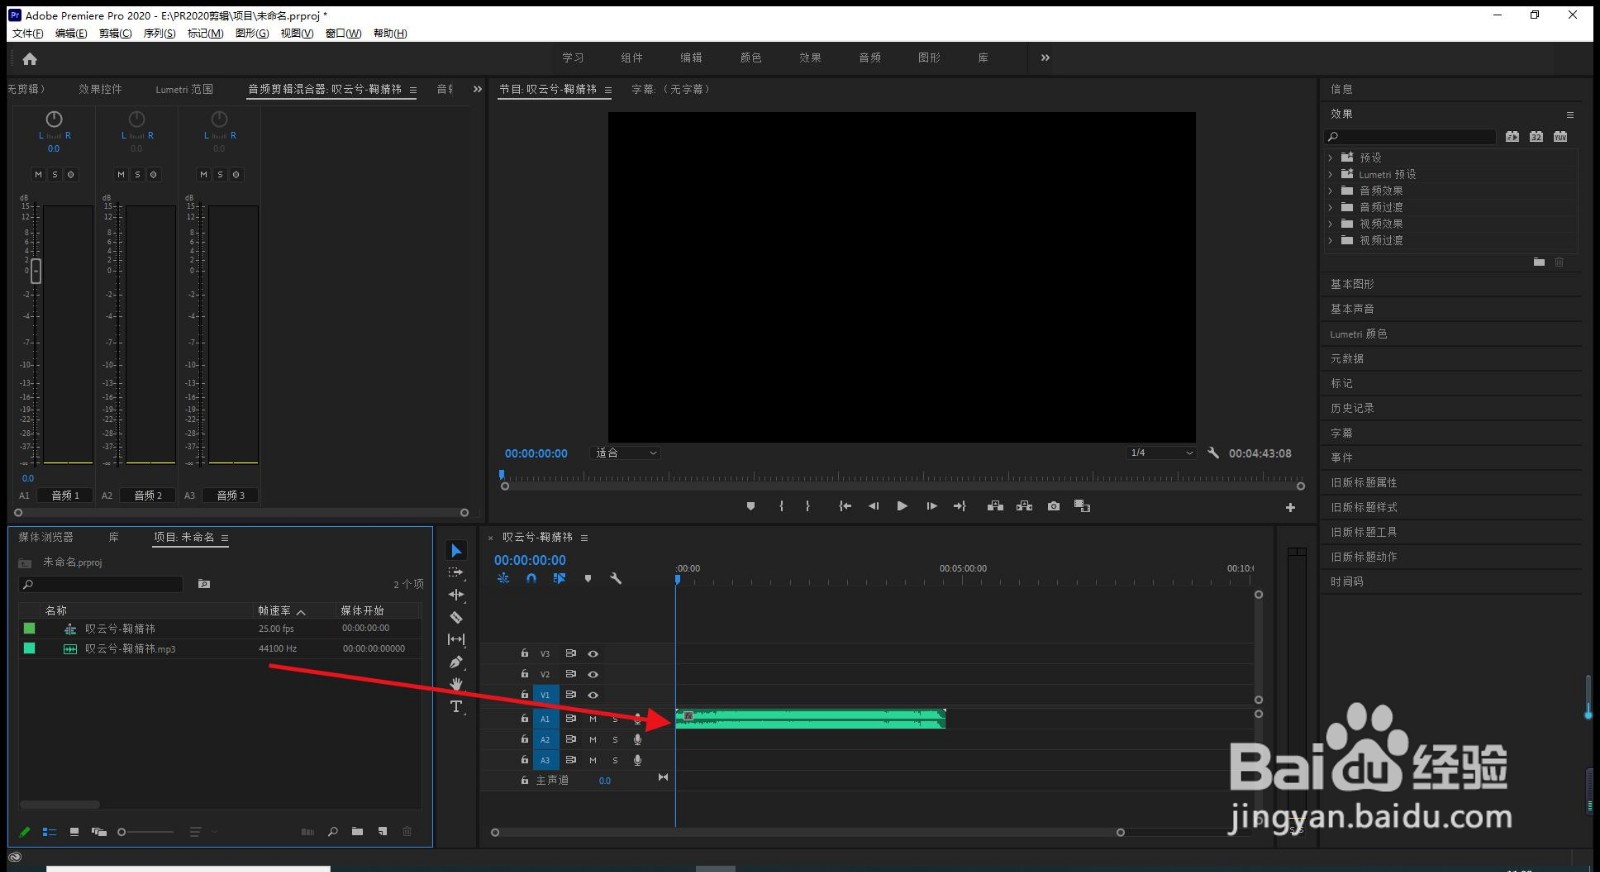Expand 音频效果 folder
Image resolution: width=1600 pixels, height=872 pixels.
pos(1330,191)
